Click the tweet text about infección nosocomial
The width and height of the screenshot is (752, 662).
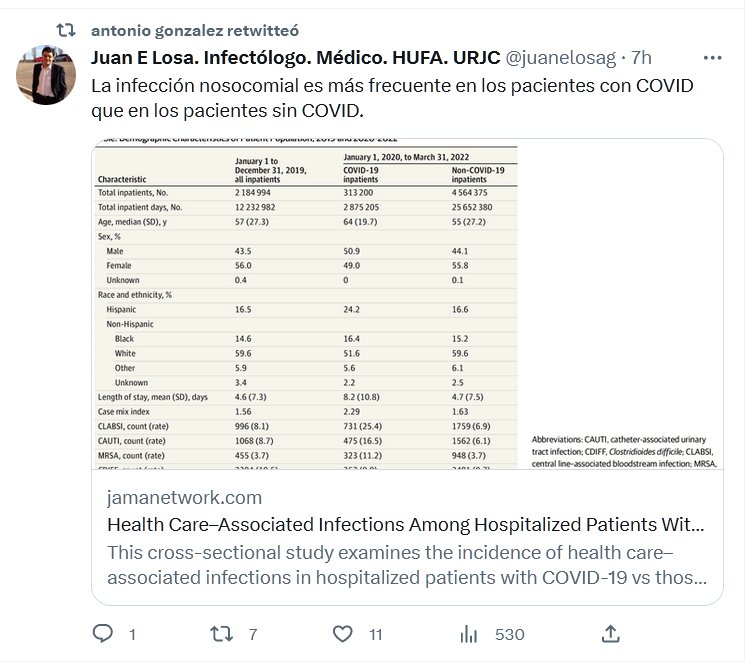point(392,97)
